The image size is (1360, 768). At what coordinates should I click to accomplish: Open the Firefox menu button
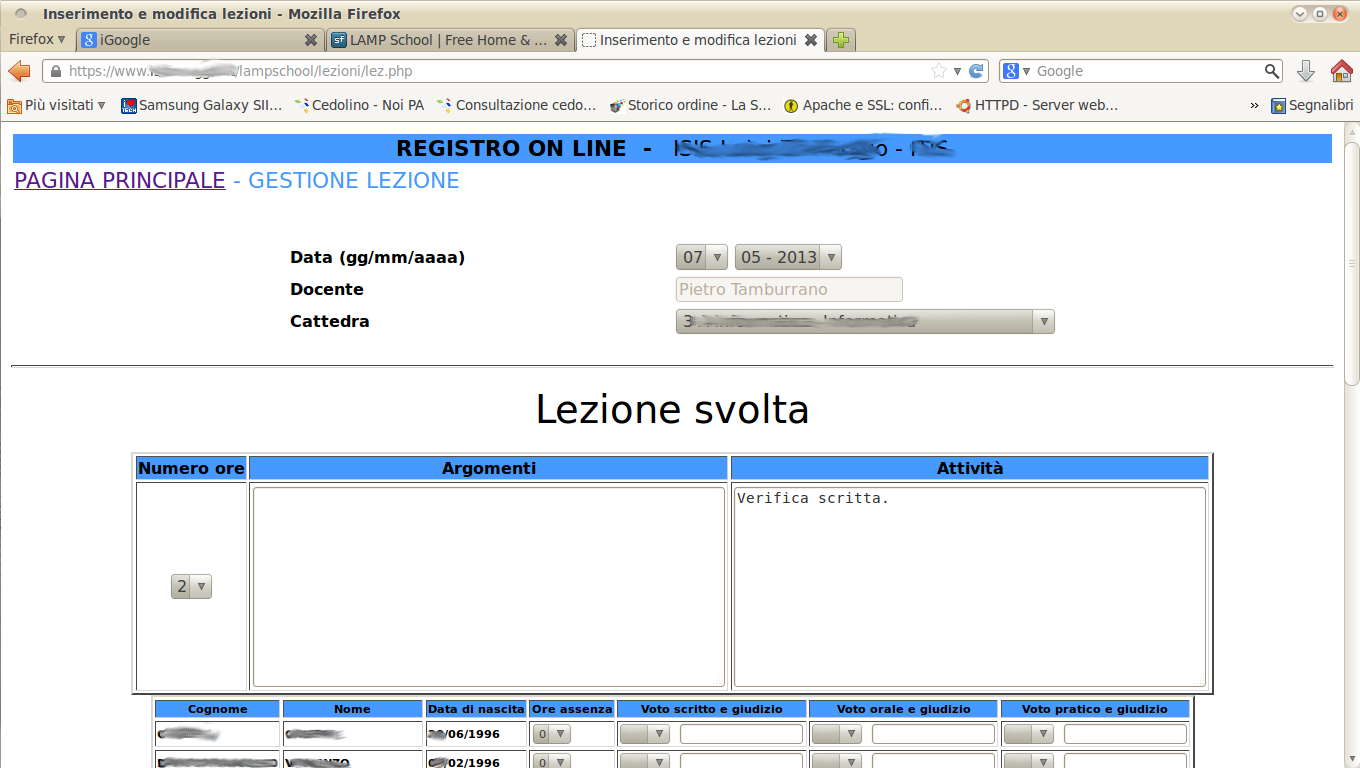point(37,40)
